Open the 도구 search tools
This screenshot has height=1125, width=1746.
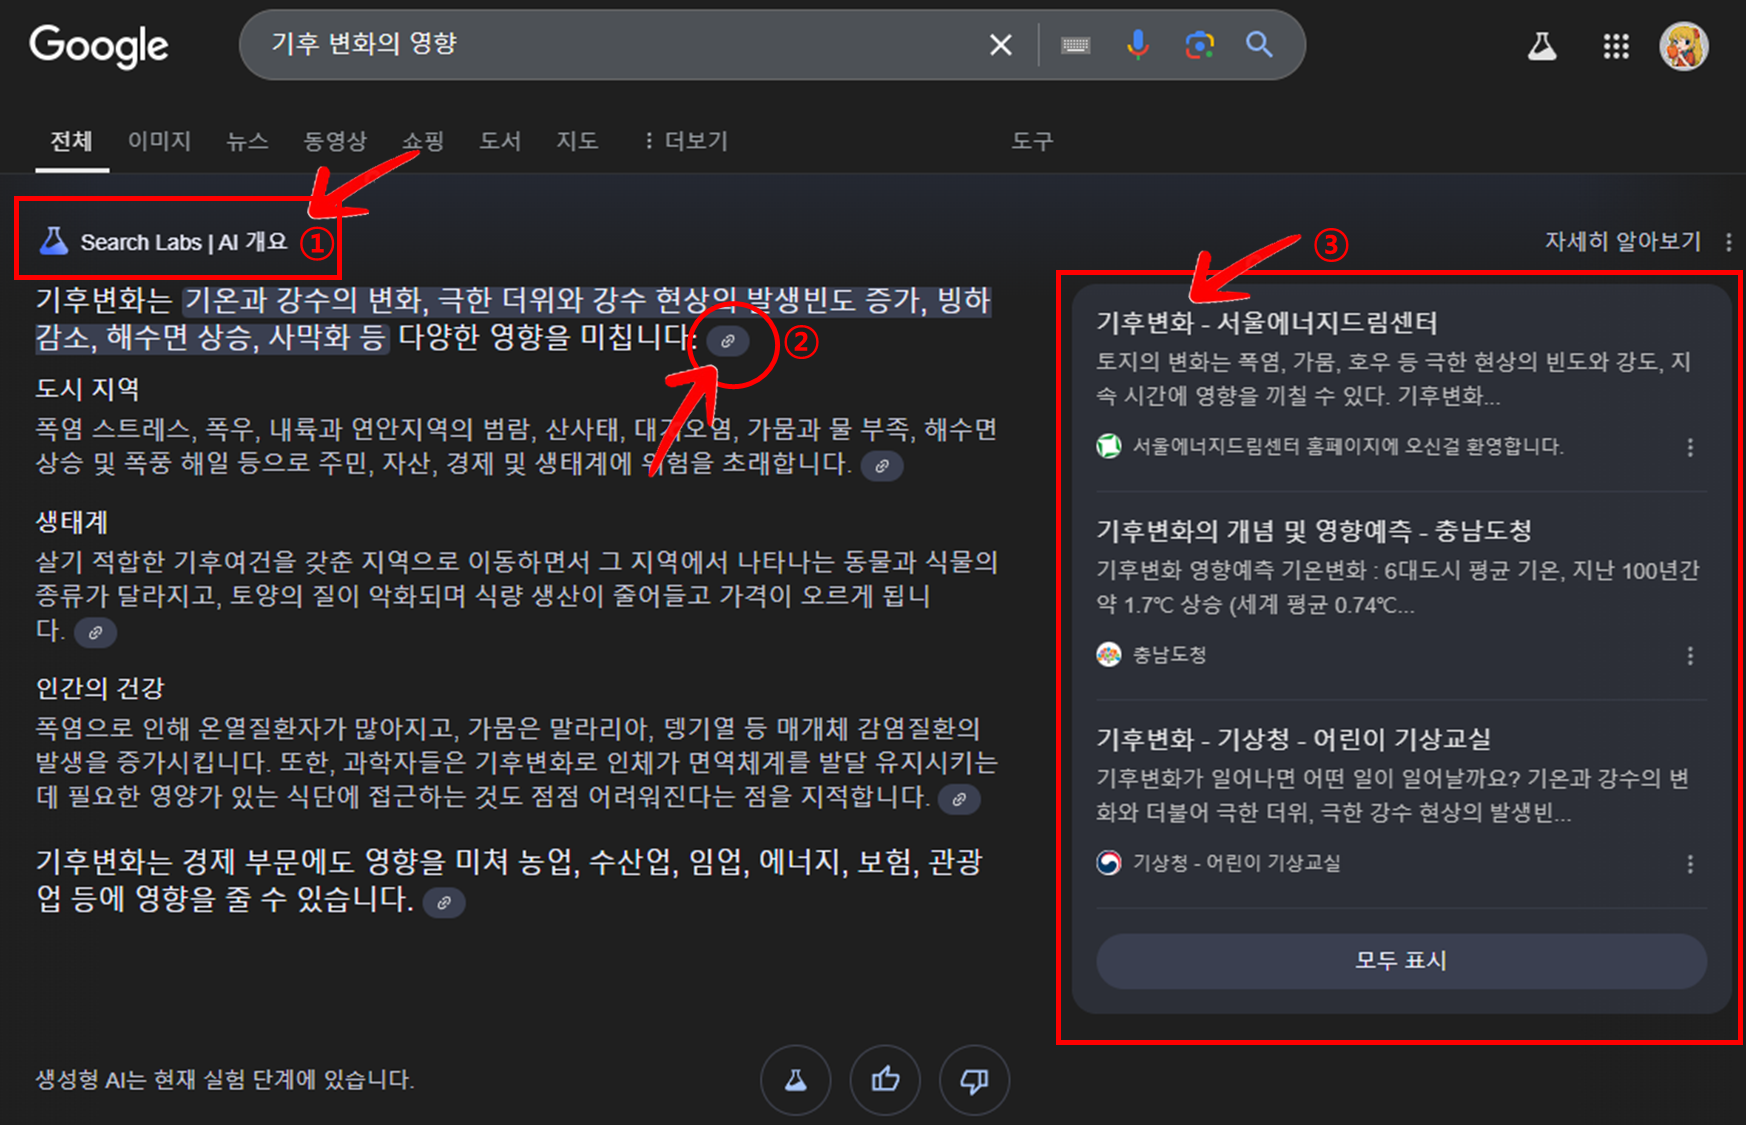(1032, 141)
